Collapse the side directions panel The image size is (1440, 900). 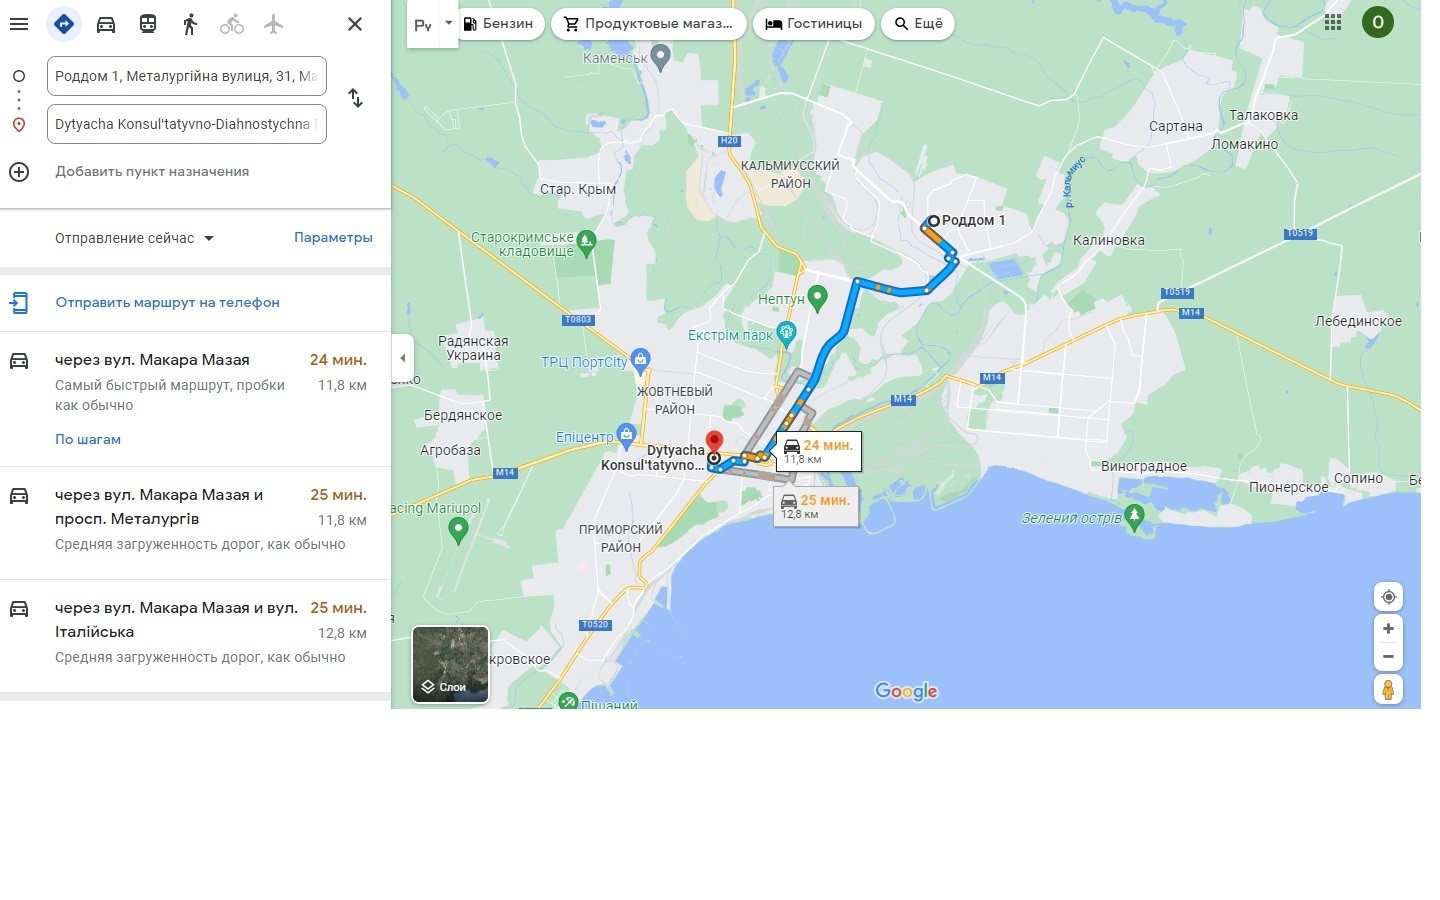pyautogui.click(x=402, y=358)
